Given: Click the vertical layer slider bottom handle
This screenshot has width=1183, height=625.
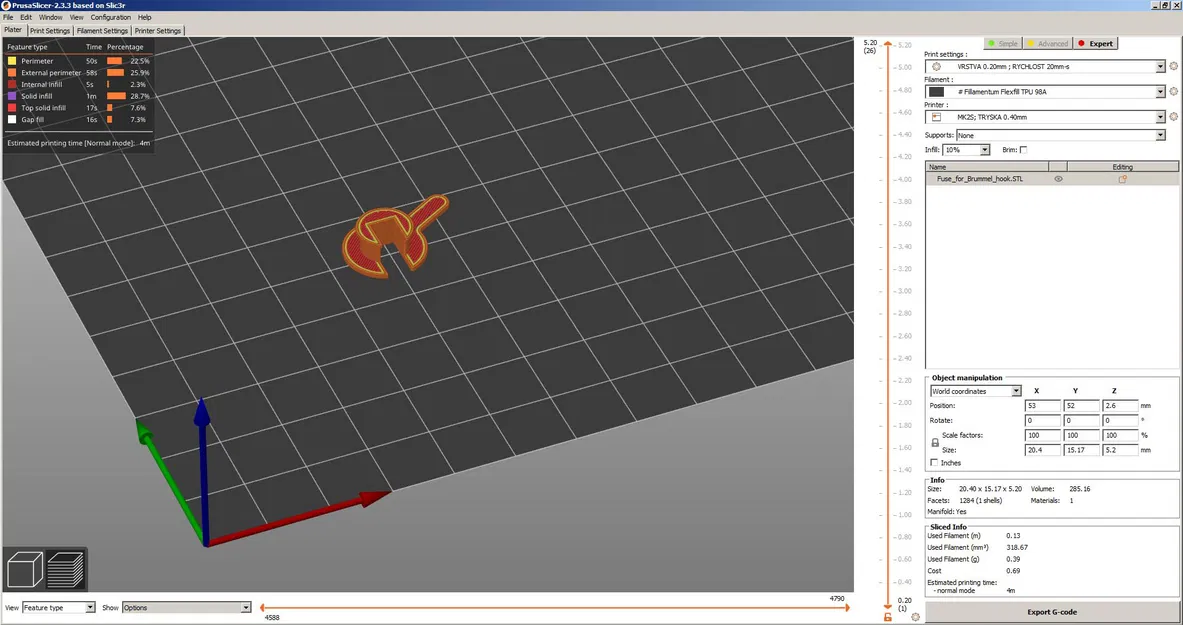Looking at the screenshot, I should click(x=888, y=605).
